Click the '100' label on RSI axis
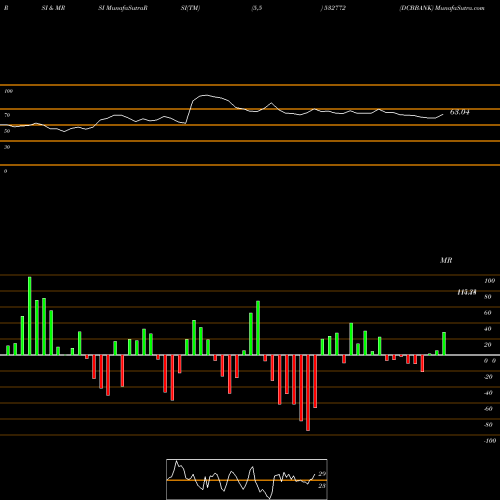Image resolution: width=500 pixels, height=500 pixels. (x=8, y=91)
